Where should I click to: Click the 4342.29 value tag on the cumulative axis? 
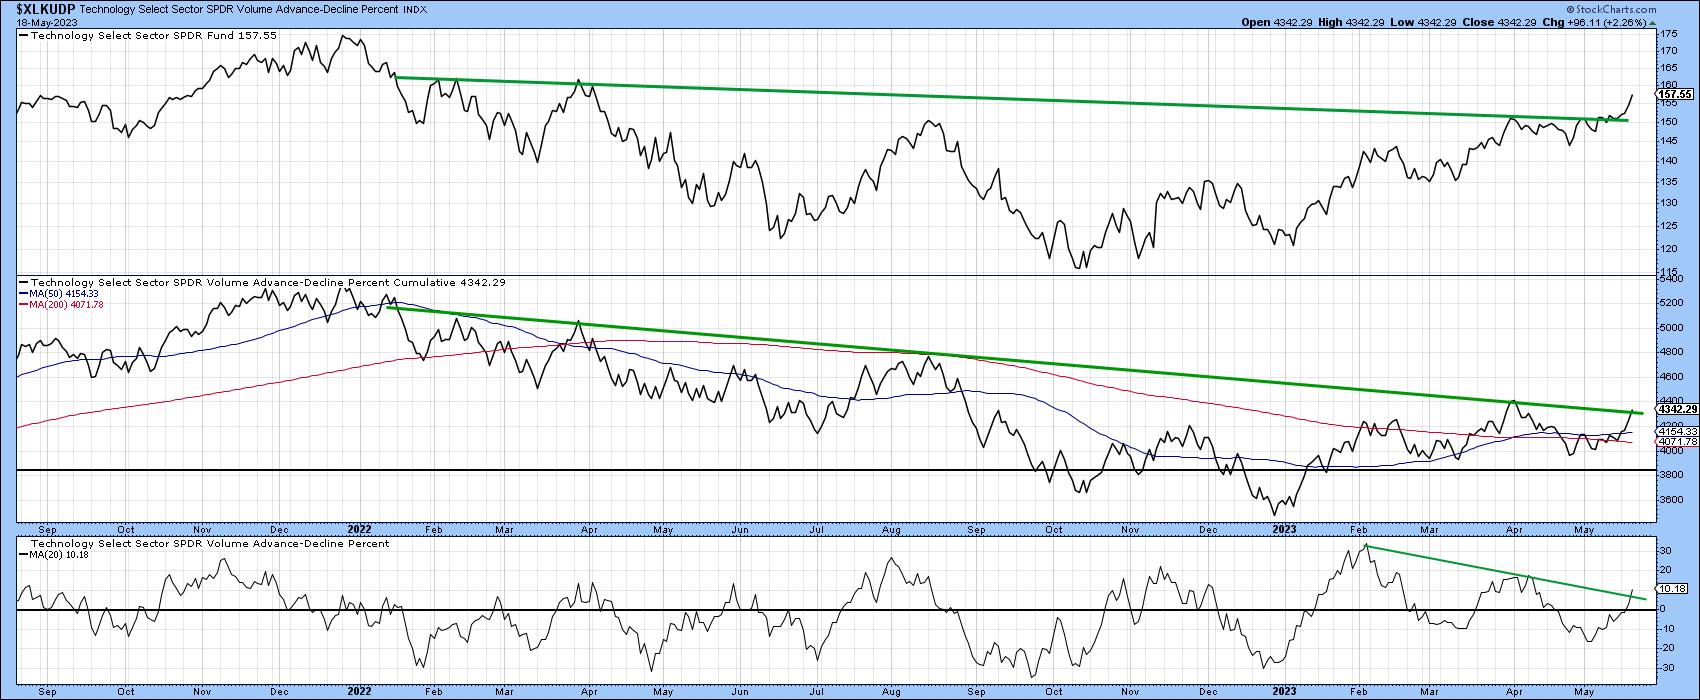coord(1676,409)
